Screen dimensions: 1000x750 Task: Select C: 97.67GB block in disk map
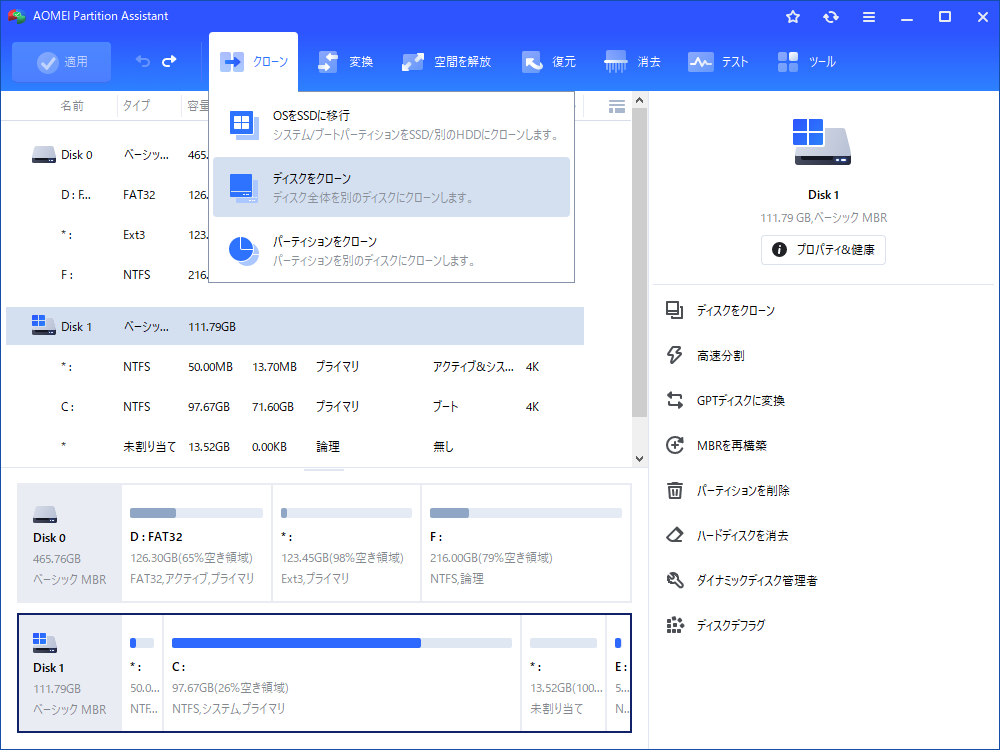click(x=342, y=673)
